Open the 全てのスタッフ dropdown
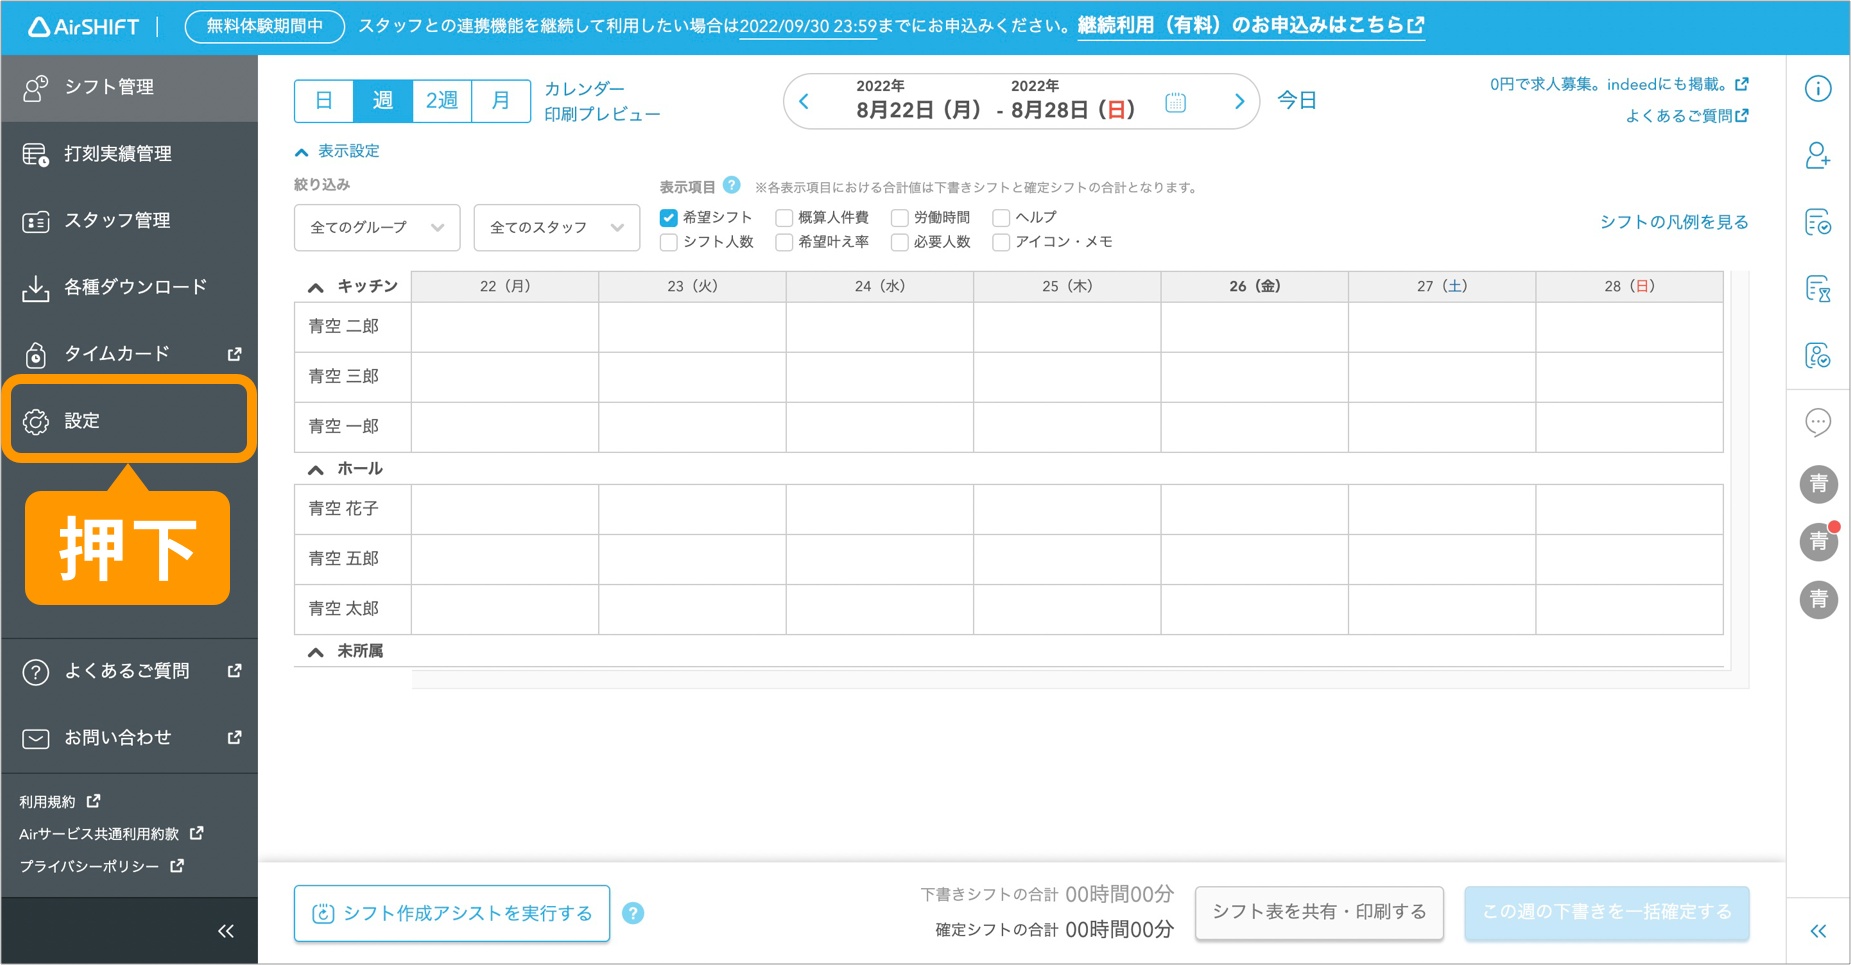The image size is (1851, 965). (x=556, y=227)
